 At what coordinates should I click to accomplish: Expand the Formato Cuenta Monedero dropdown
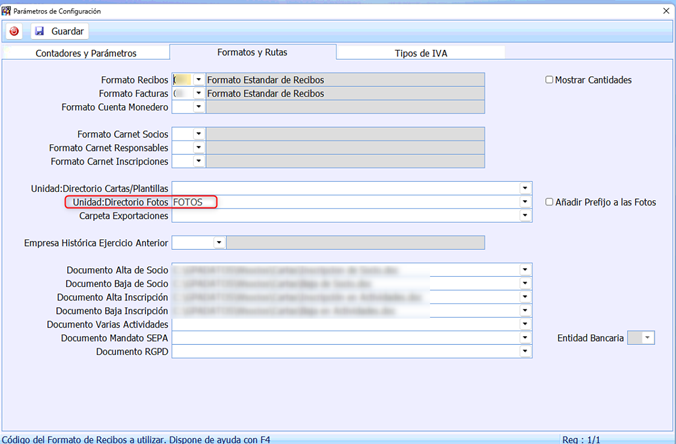(198, 107)
